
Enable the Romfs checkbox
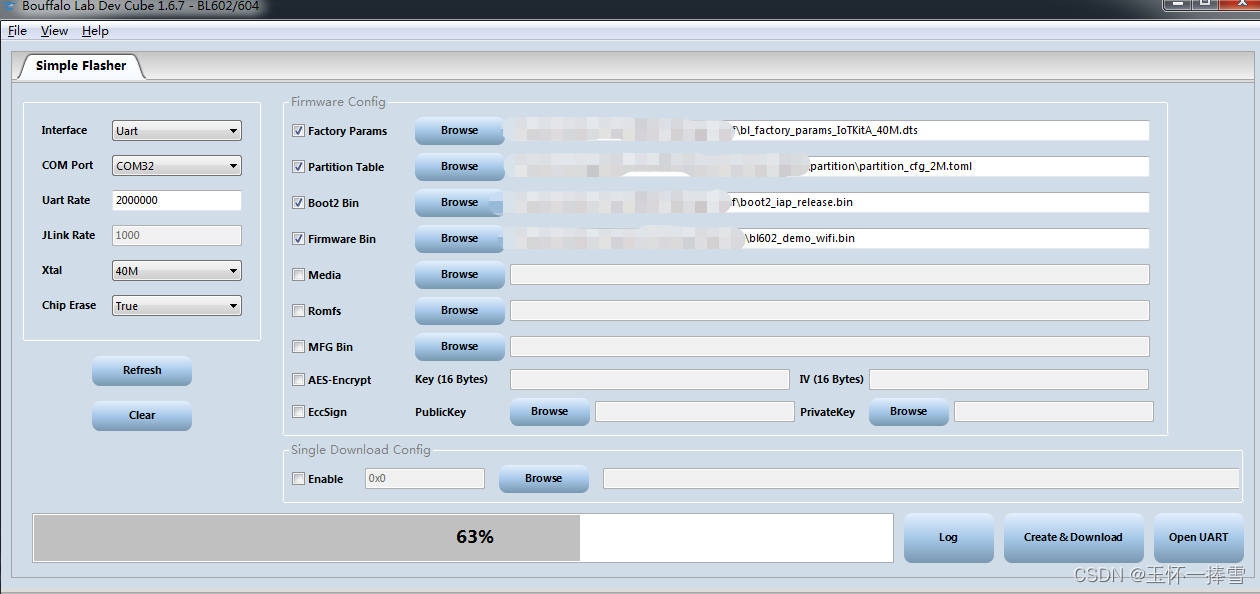point(298,311)
